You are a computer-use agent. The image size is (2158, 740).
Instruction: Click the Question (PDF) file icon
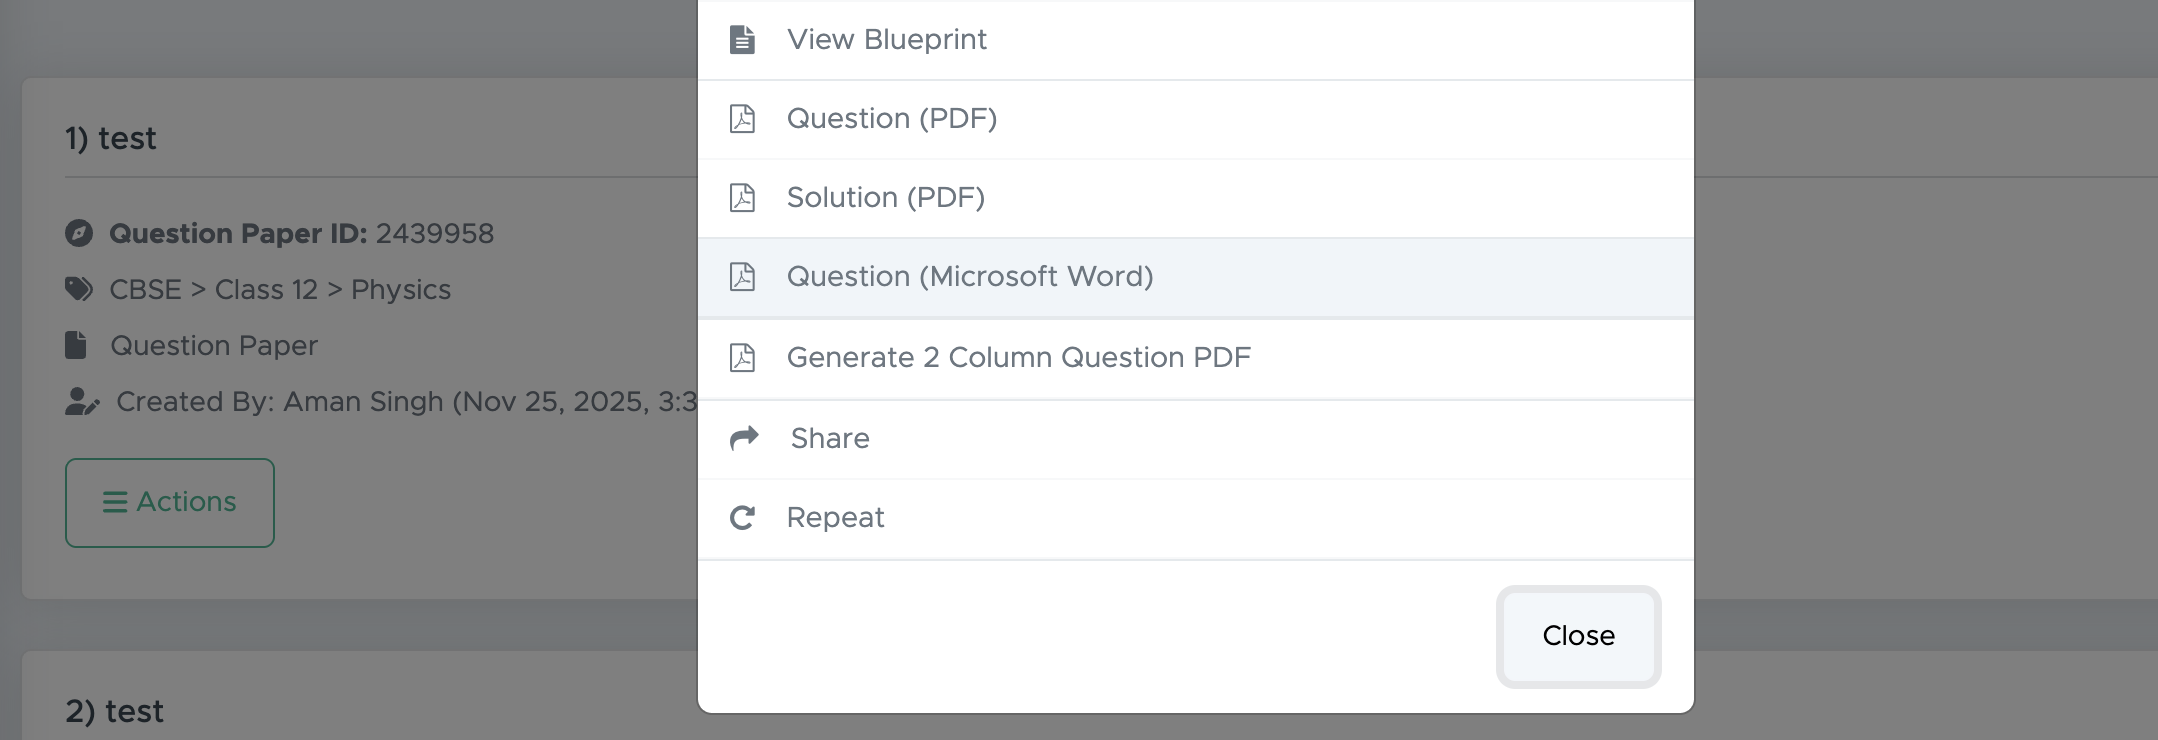click(742, 119)
